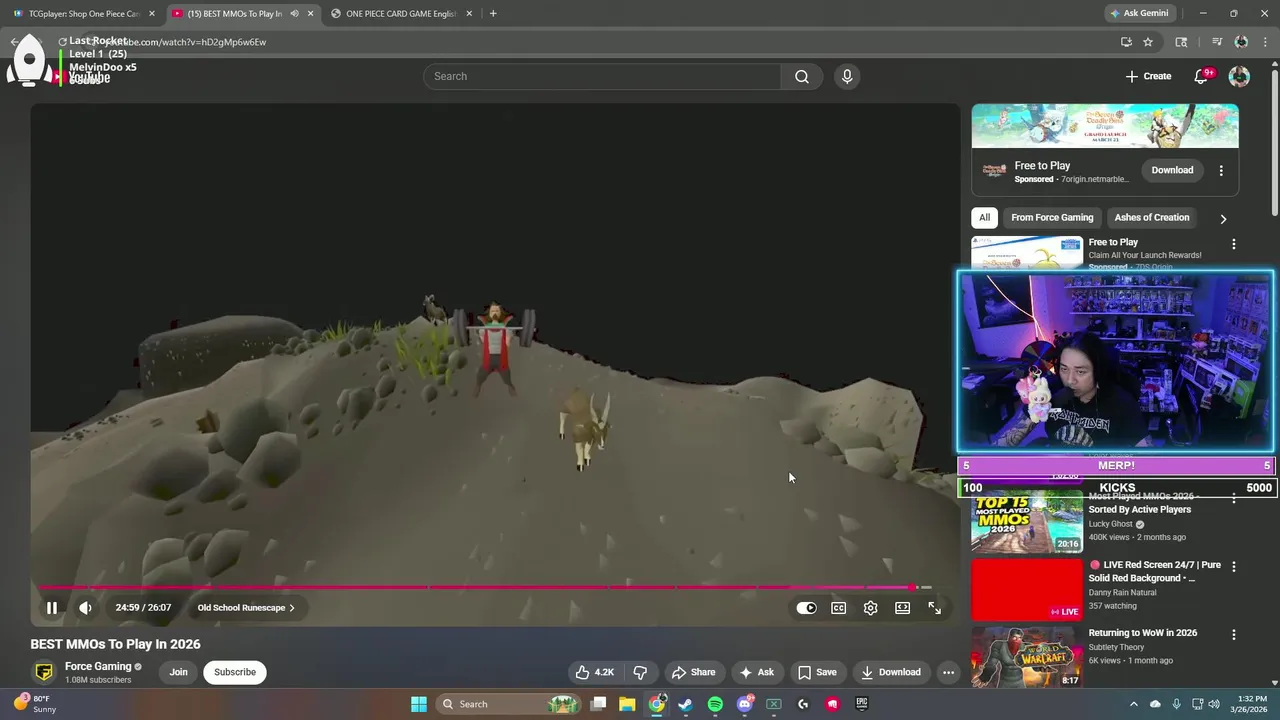Download the video below player
The height and width of the screenshot is (720, 1280).
click(891, 672)
